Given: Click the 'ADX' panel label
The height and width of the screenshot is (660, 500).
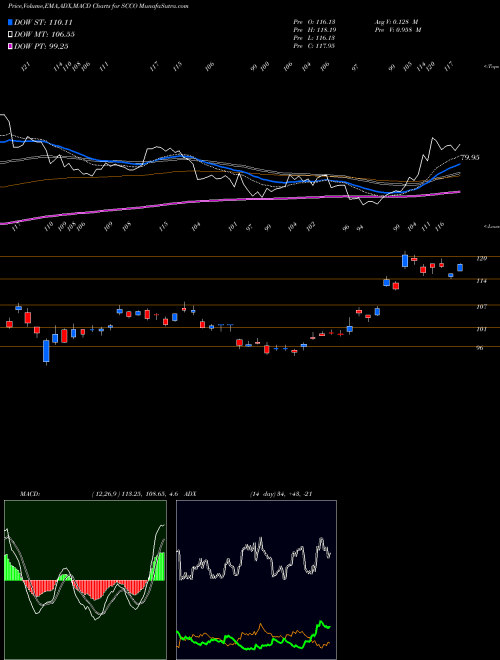Looking at the screenshot, I should point(190,494).
